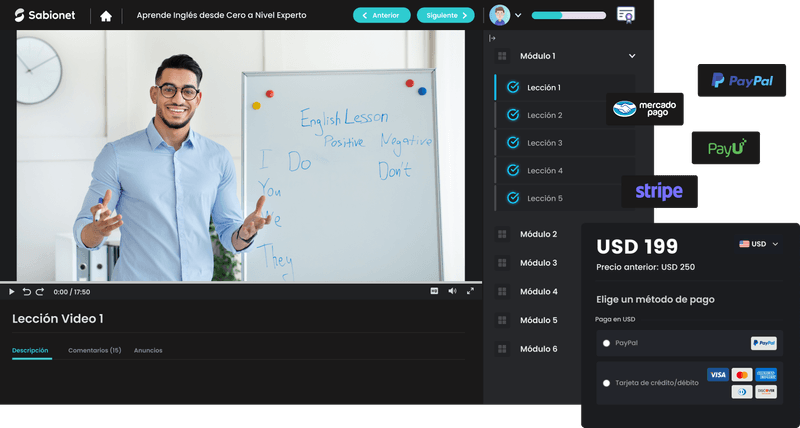Mute the video volume icon
The width and height of the screenshot is (800, 428).
click(452, 291)
